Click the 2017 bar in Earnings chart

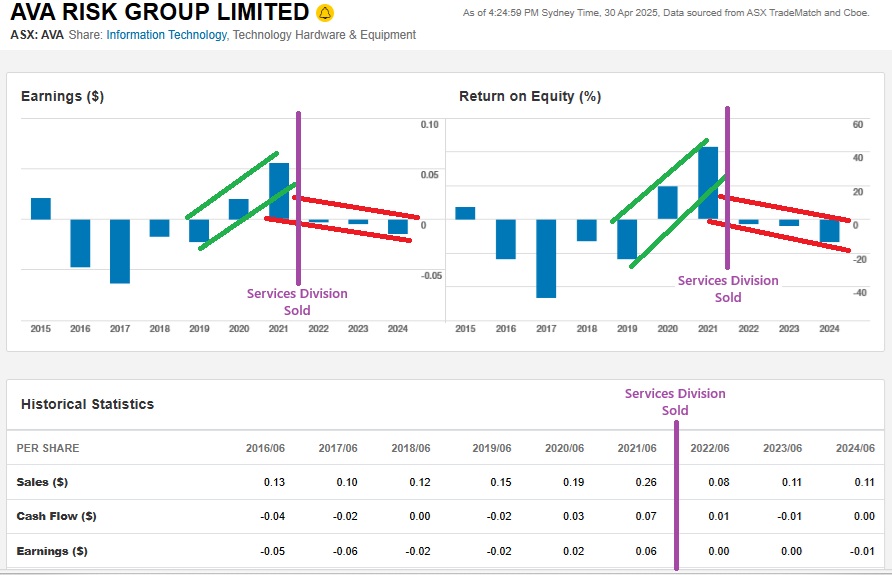(120, 251)
